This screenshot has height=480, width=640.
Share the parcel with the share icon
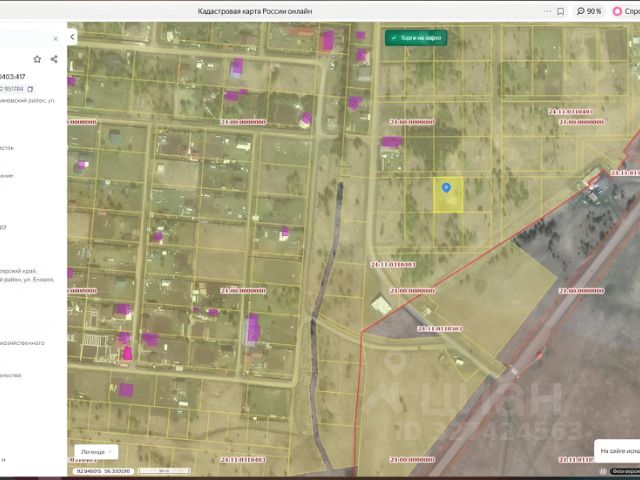coord(54,59)
